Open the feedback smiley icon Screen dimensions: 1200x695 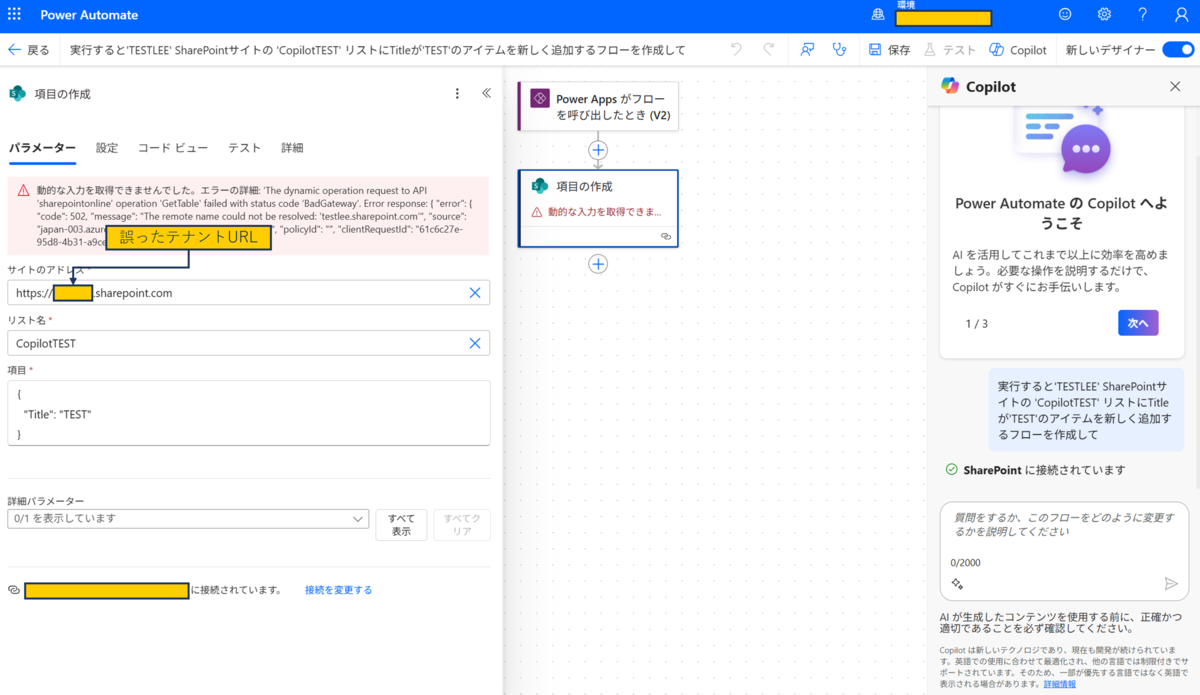click(1065, 15)
